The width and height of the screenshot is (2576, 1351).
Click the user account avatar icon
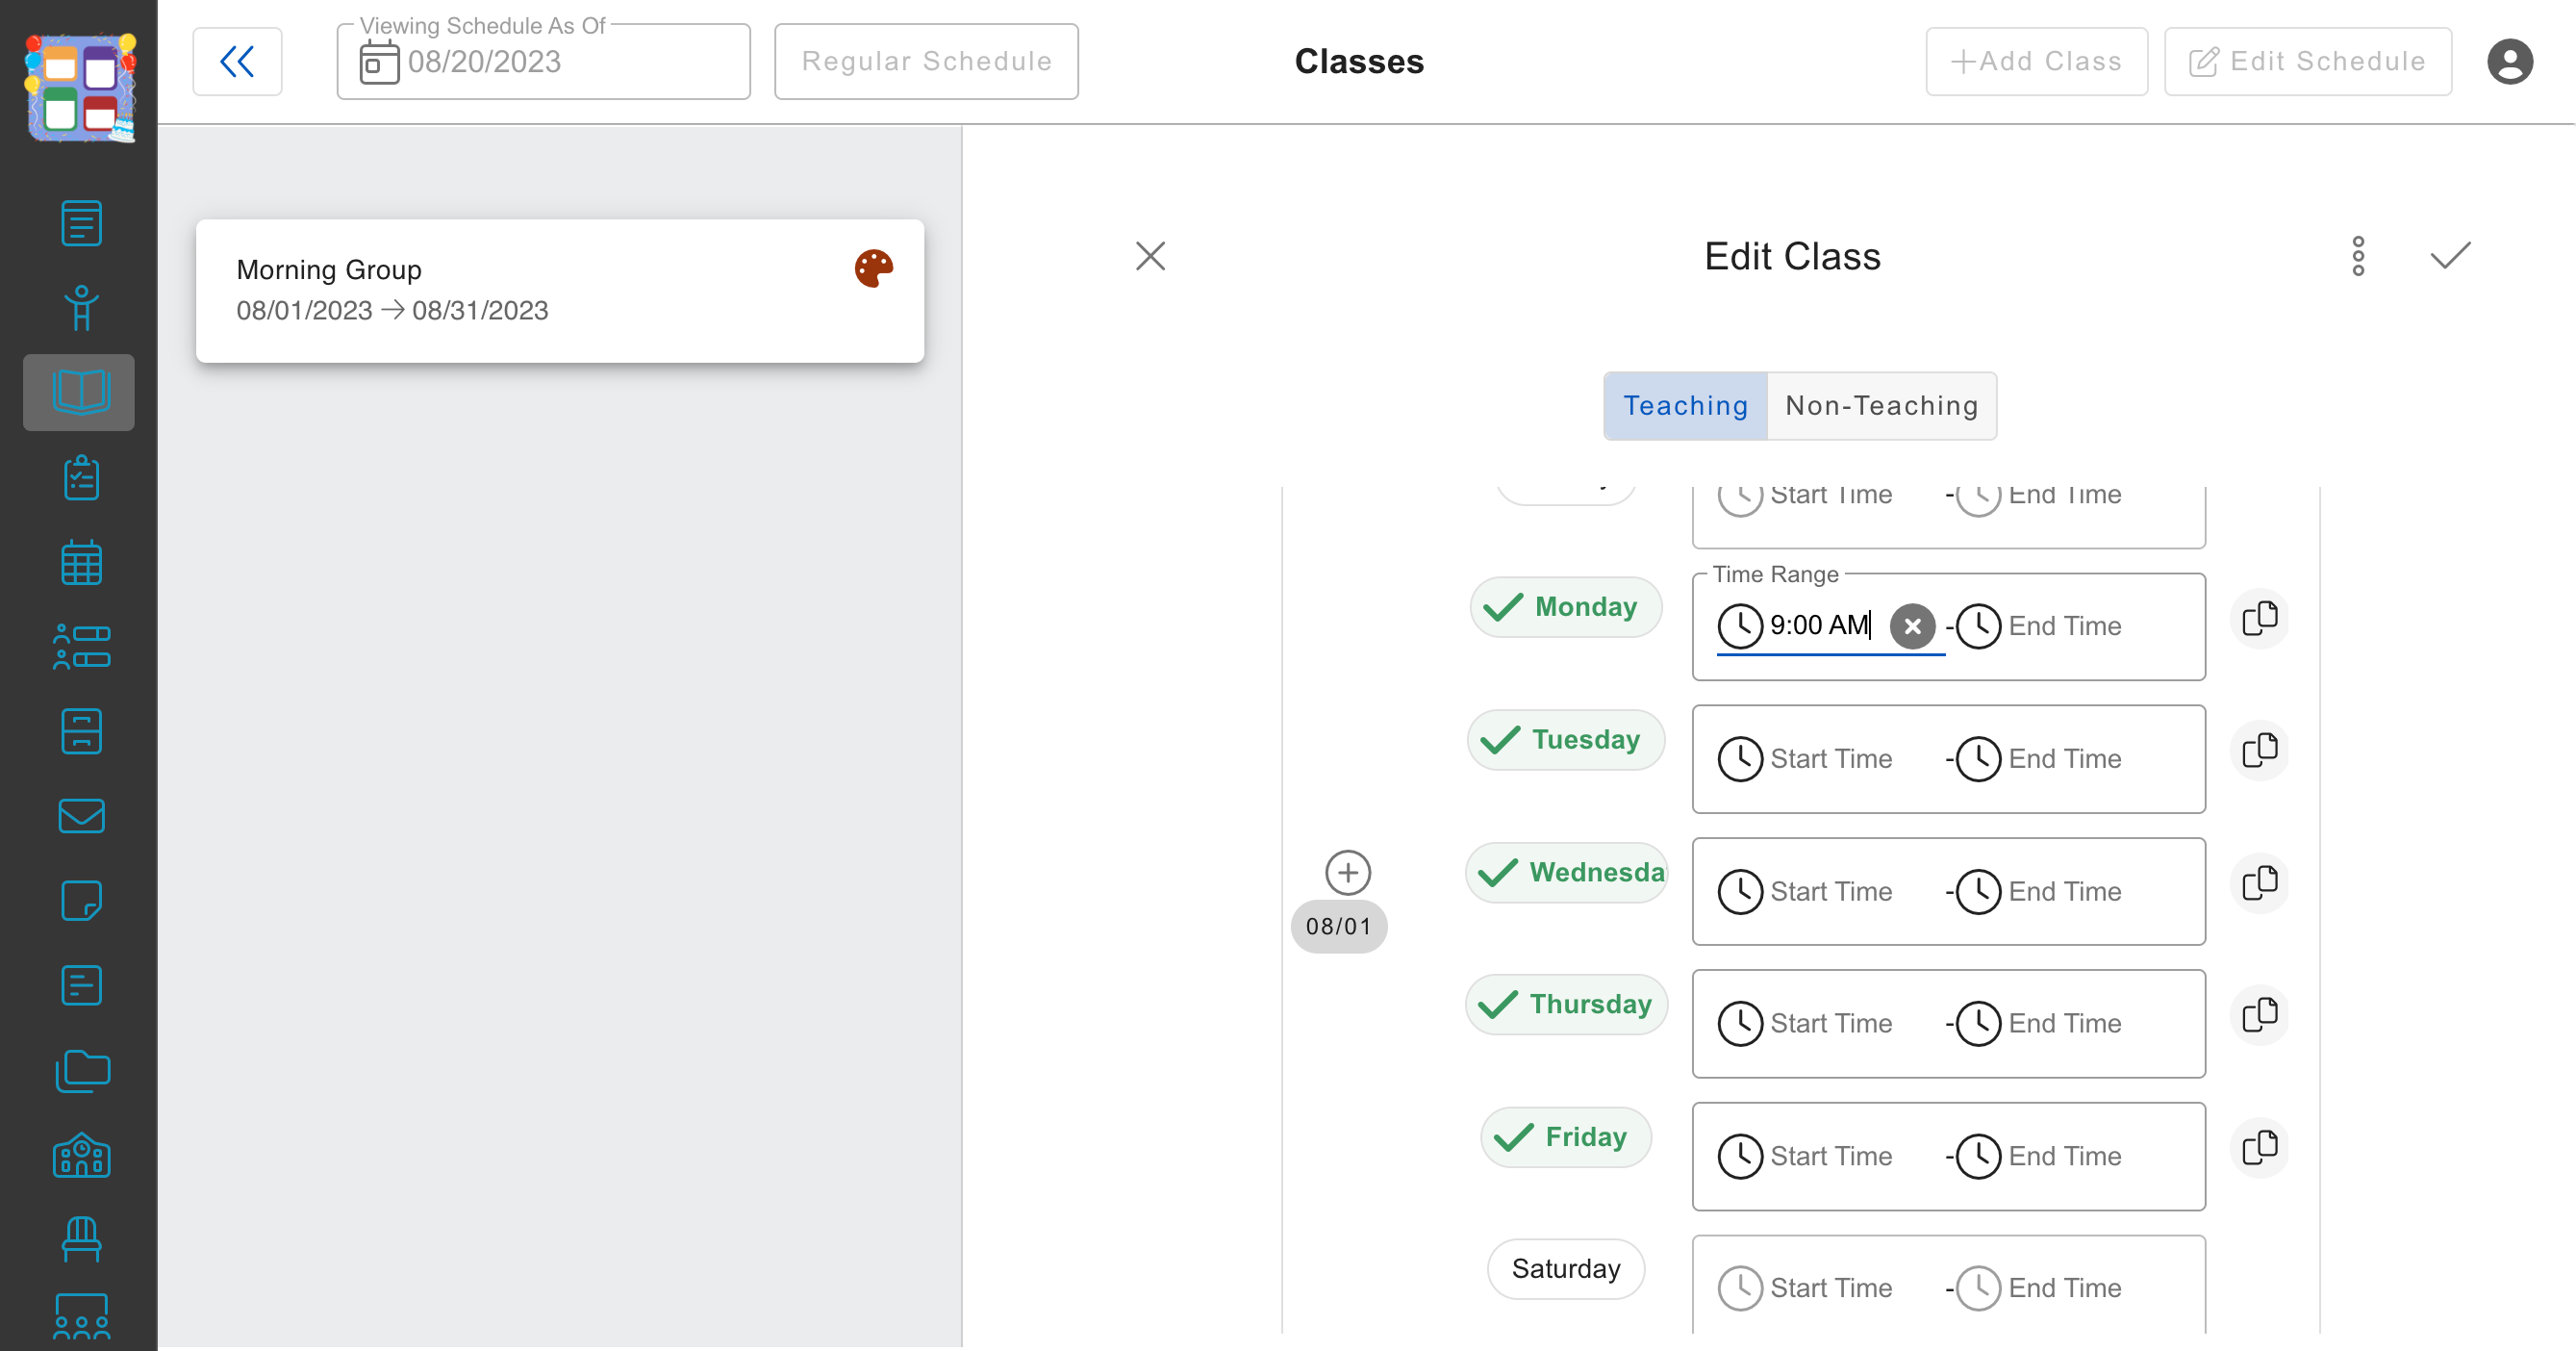pyautogui.click(x=2509, y=62)
